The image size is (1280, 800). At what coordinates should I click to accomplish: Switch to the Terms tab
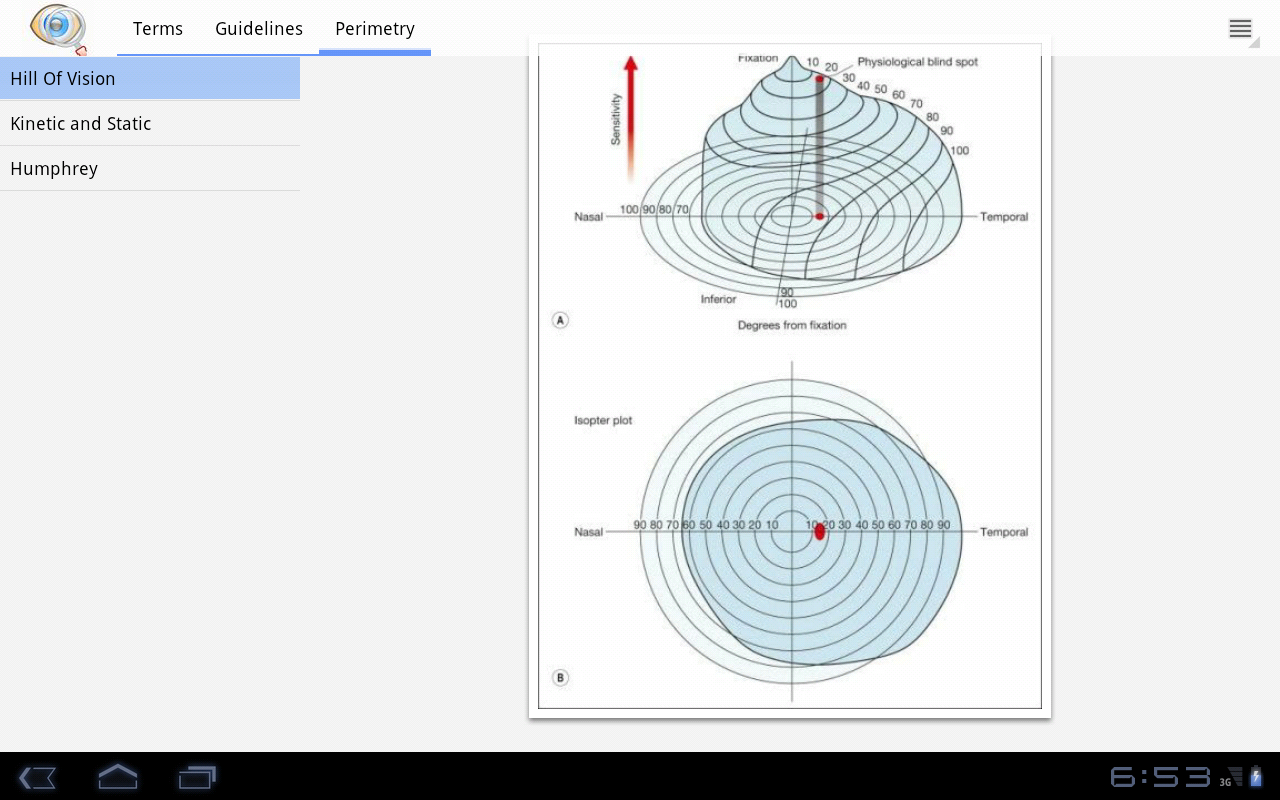pyautogui.click(x=158, y=29)
